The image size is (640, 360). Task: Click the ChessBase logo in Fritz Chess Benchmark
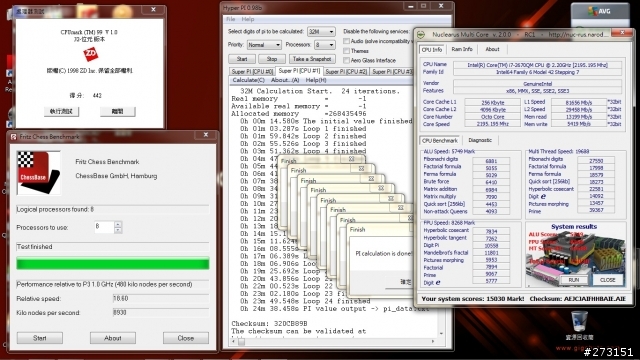pos(38,173)
